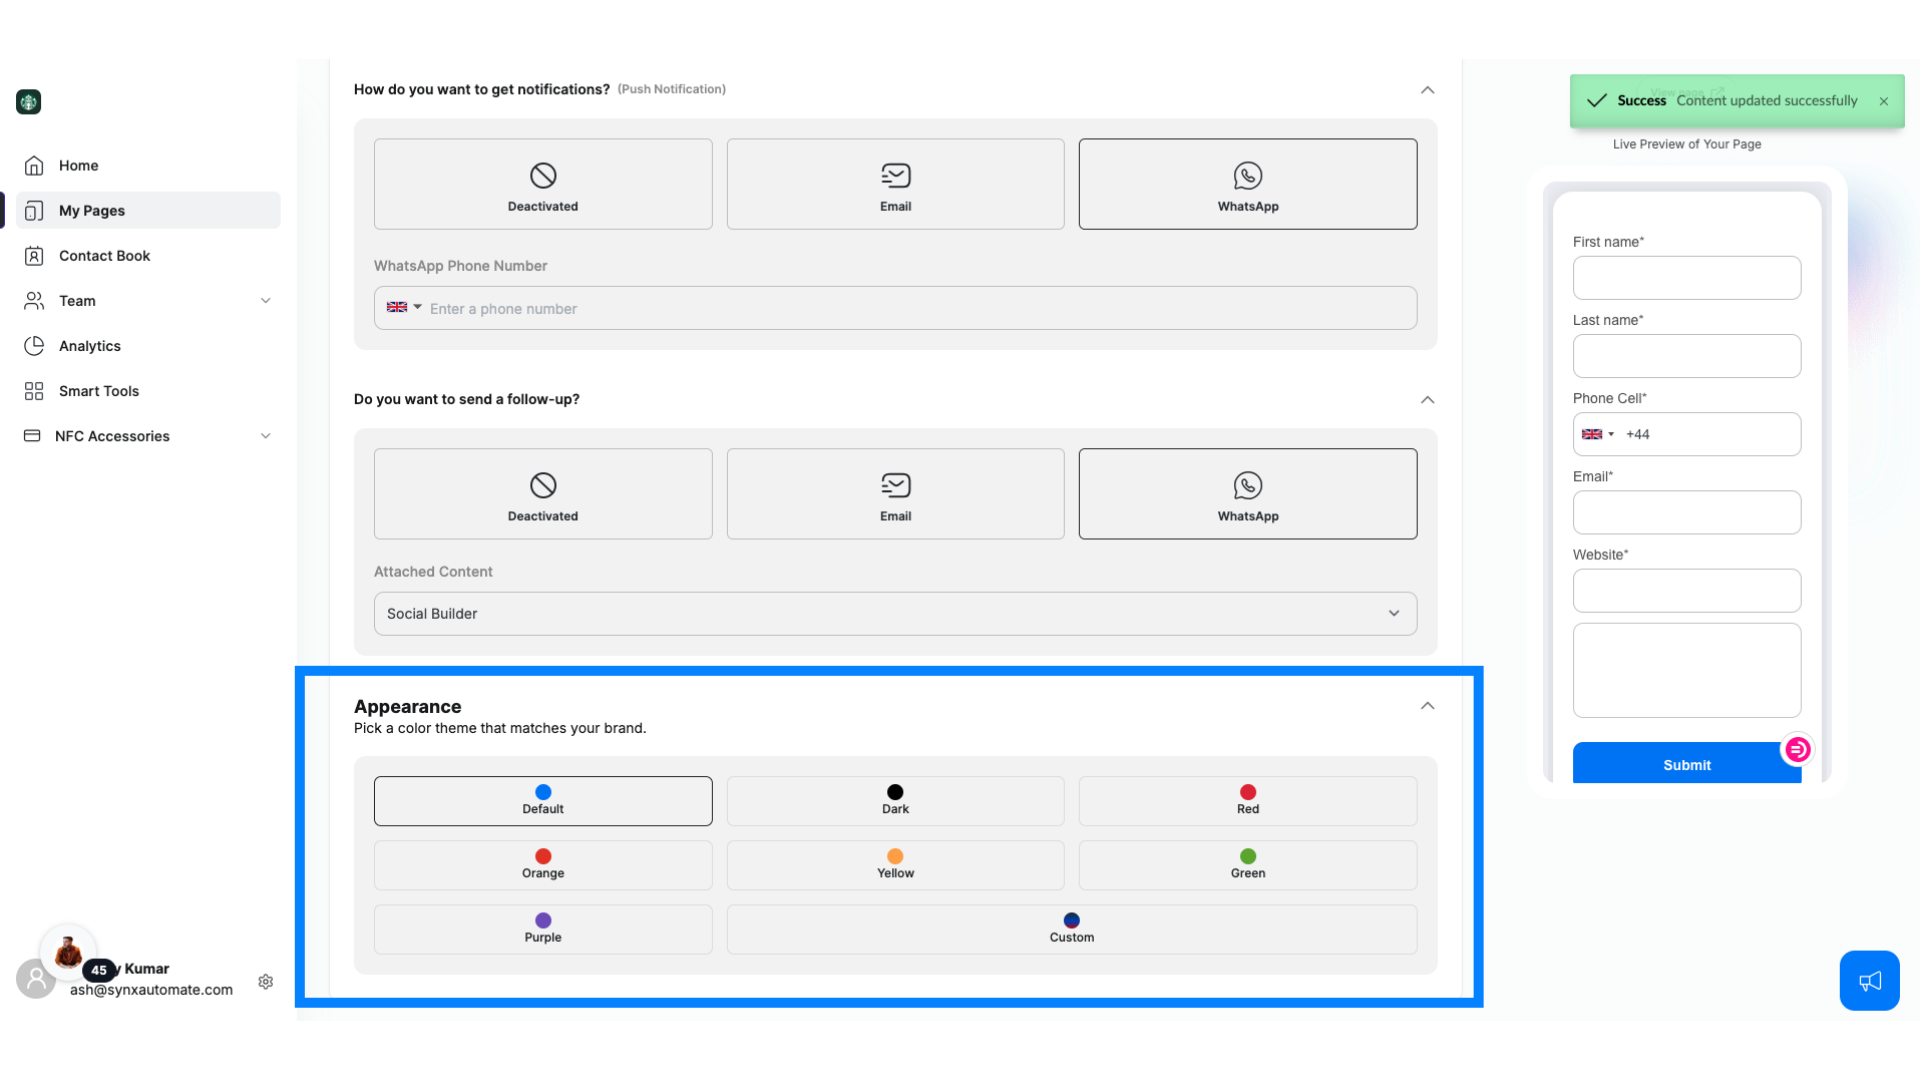Select the Dark color theme
This screenshot has height=1080, width=1920.
(x=895, y=799)
